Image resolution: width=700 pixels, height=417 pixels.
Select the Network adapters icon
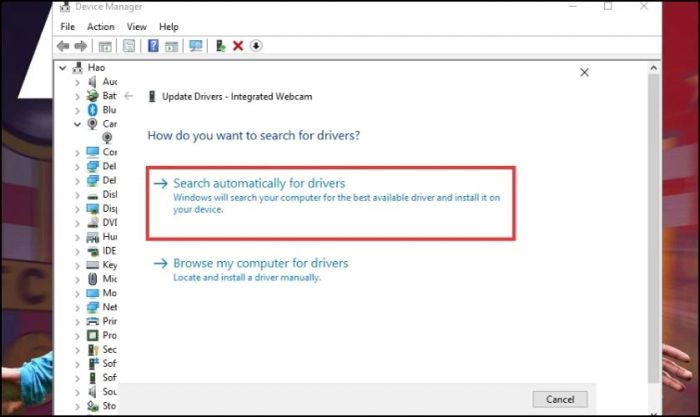pyautogui.click(x=92, y=307)
